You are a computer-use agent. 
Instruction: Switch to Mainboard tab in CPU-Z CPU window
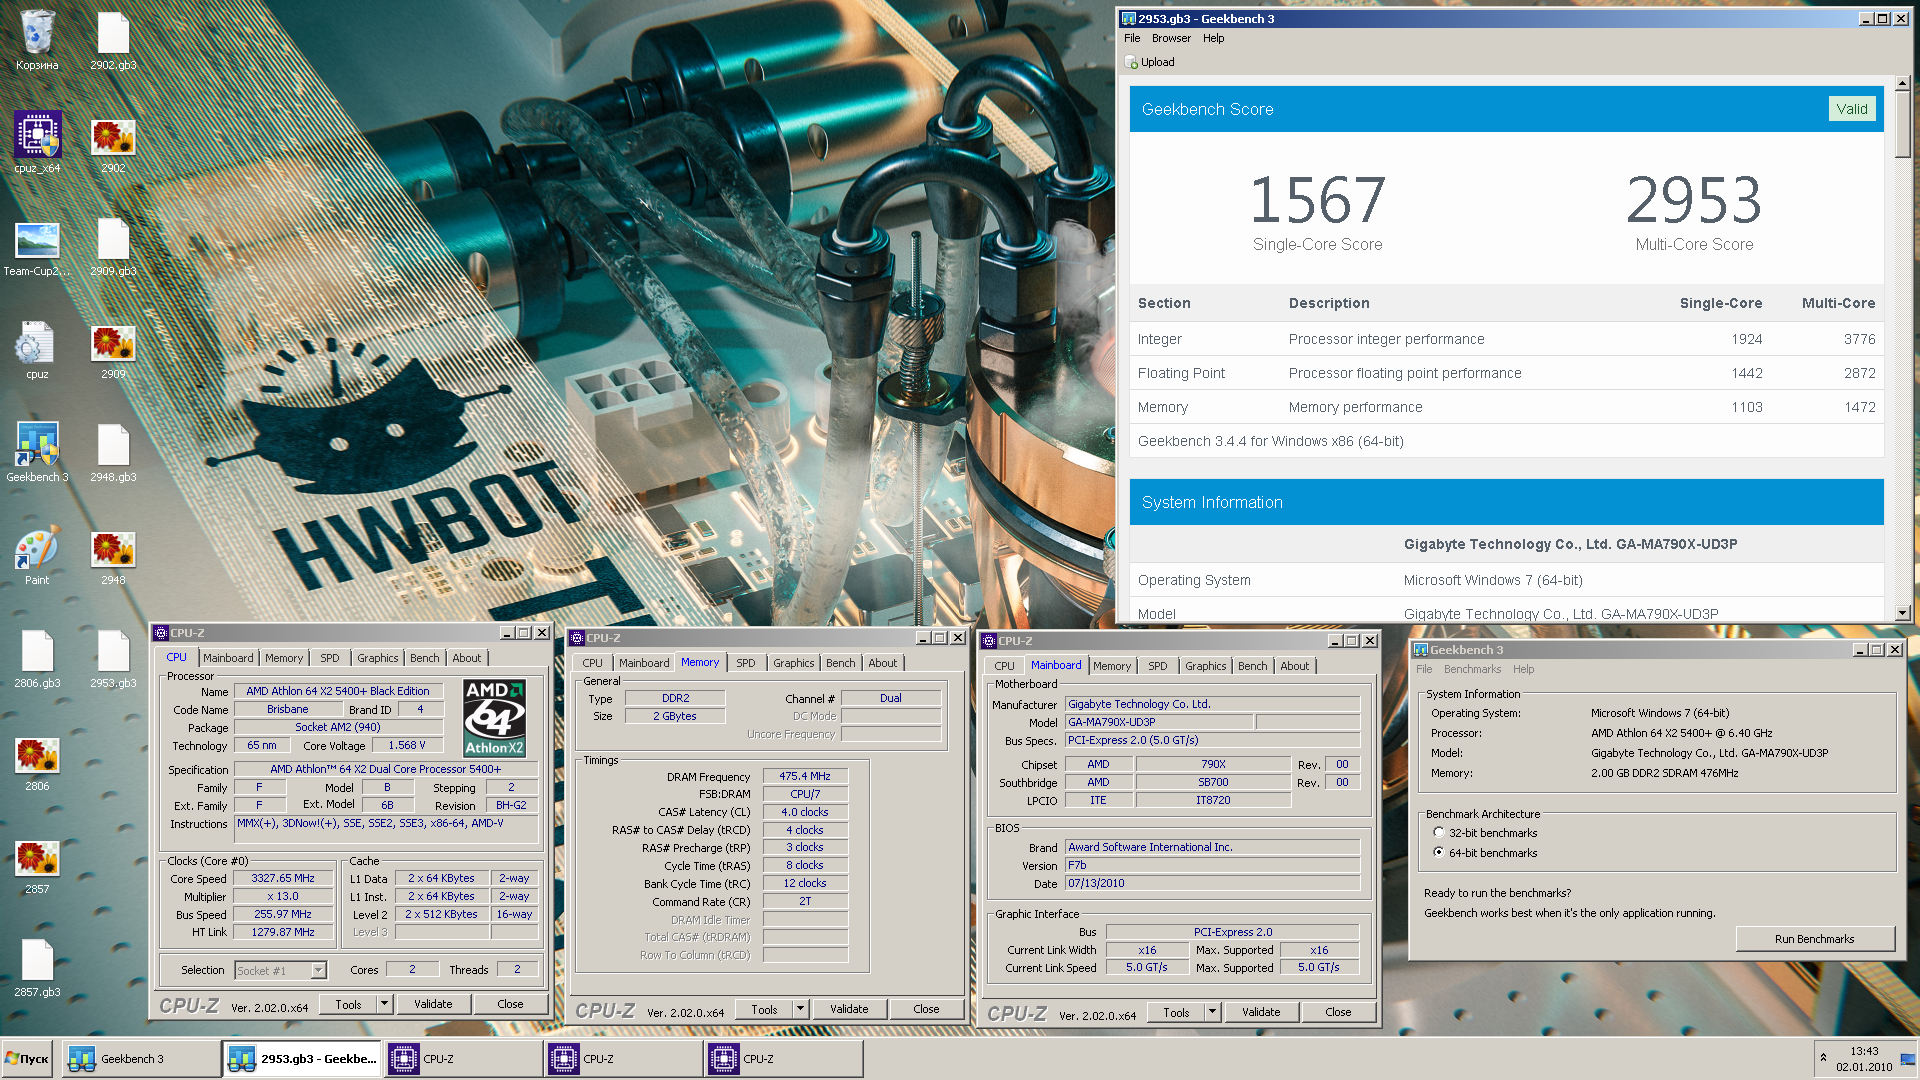pos(228,658)
